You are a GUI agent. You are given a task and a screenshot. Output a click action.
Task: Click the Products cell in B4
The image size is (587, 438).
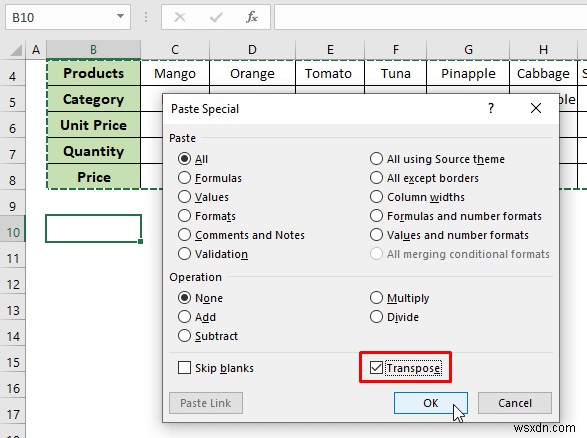[x=94, y=73]
